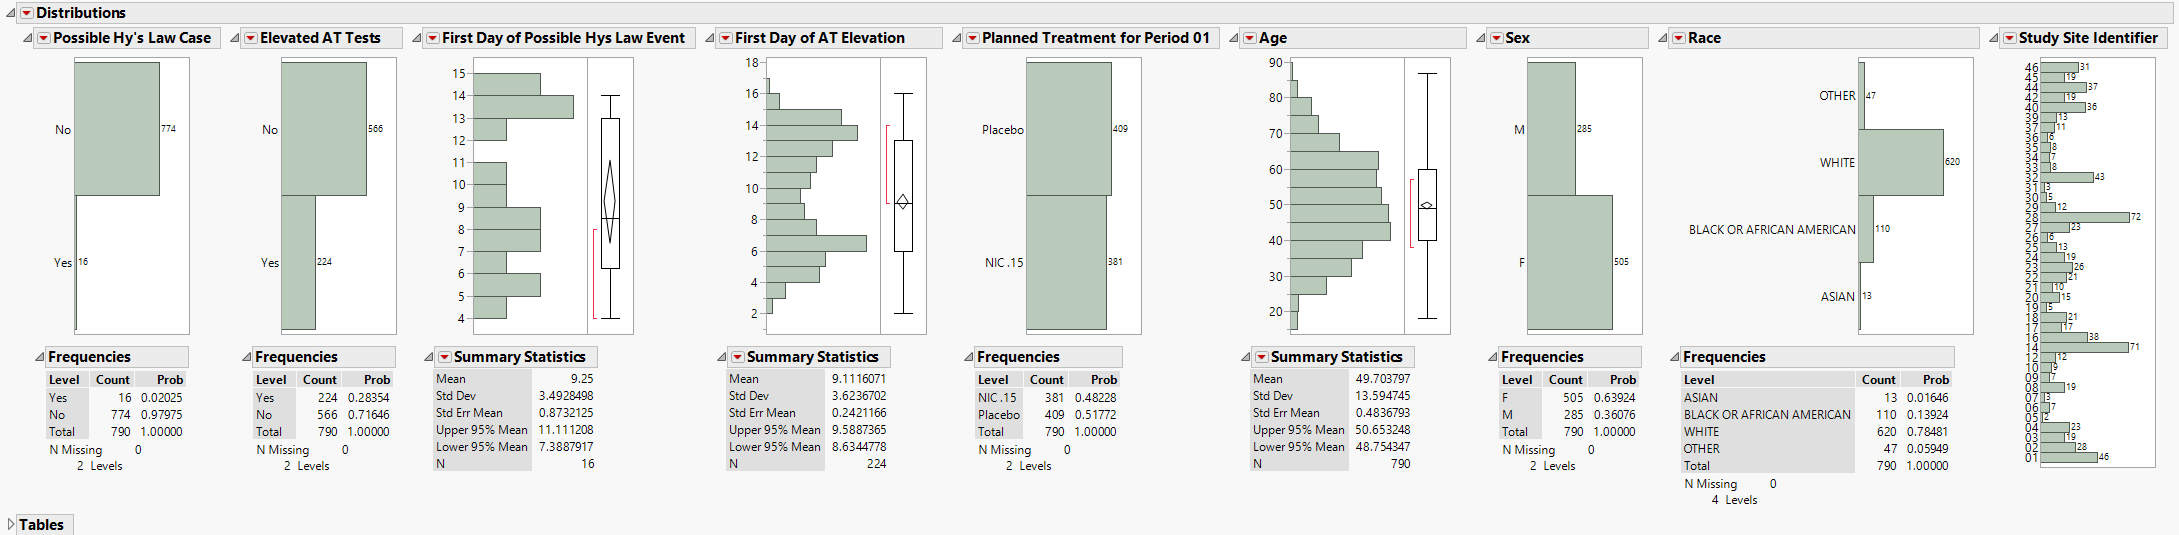This screenshot has width=2179, height=535.
Task: Open red triangle for First Day of AT Elevation
Action: click(726, 38)
